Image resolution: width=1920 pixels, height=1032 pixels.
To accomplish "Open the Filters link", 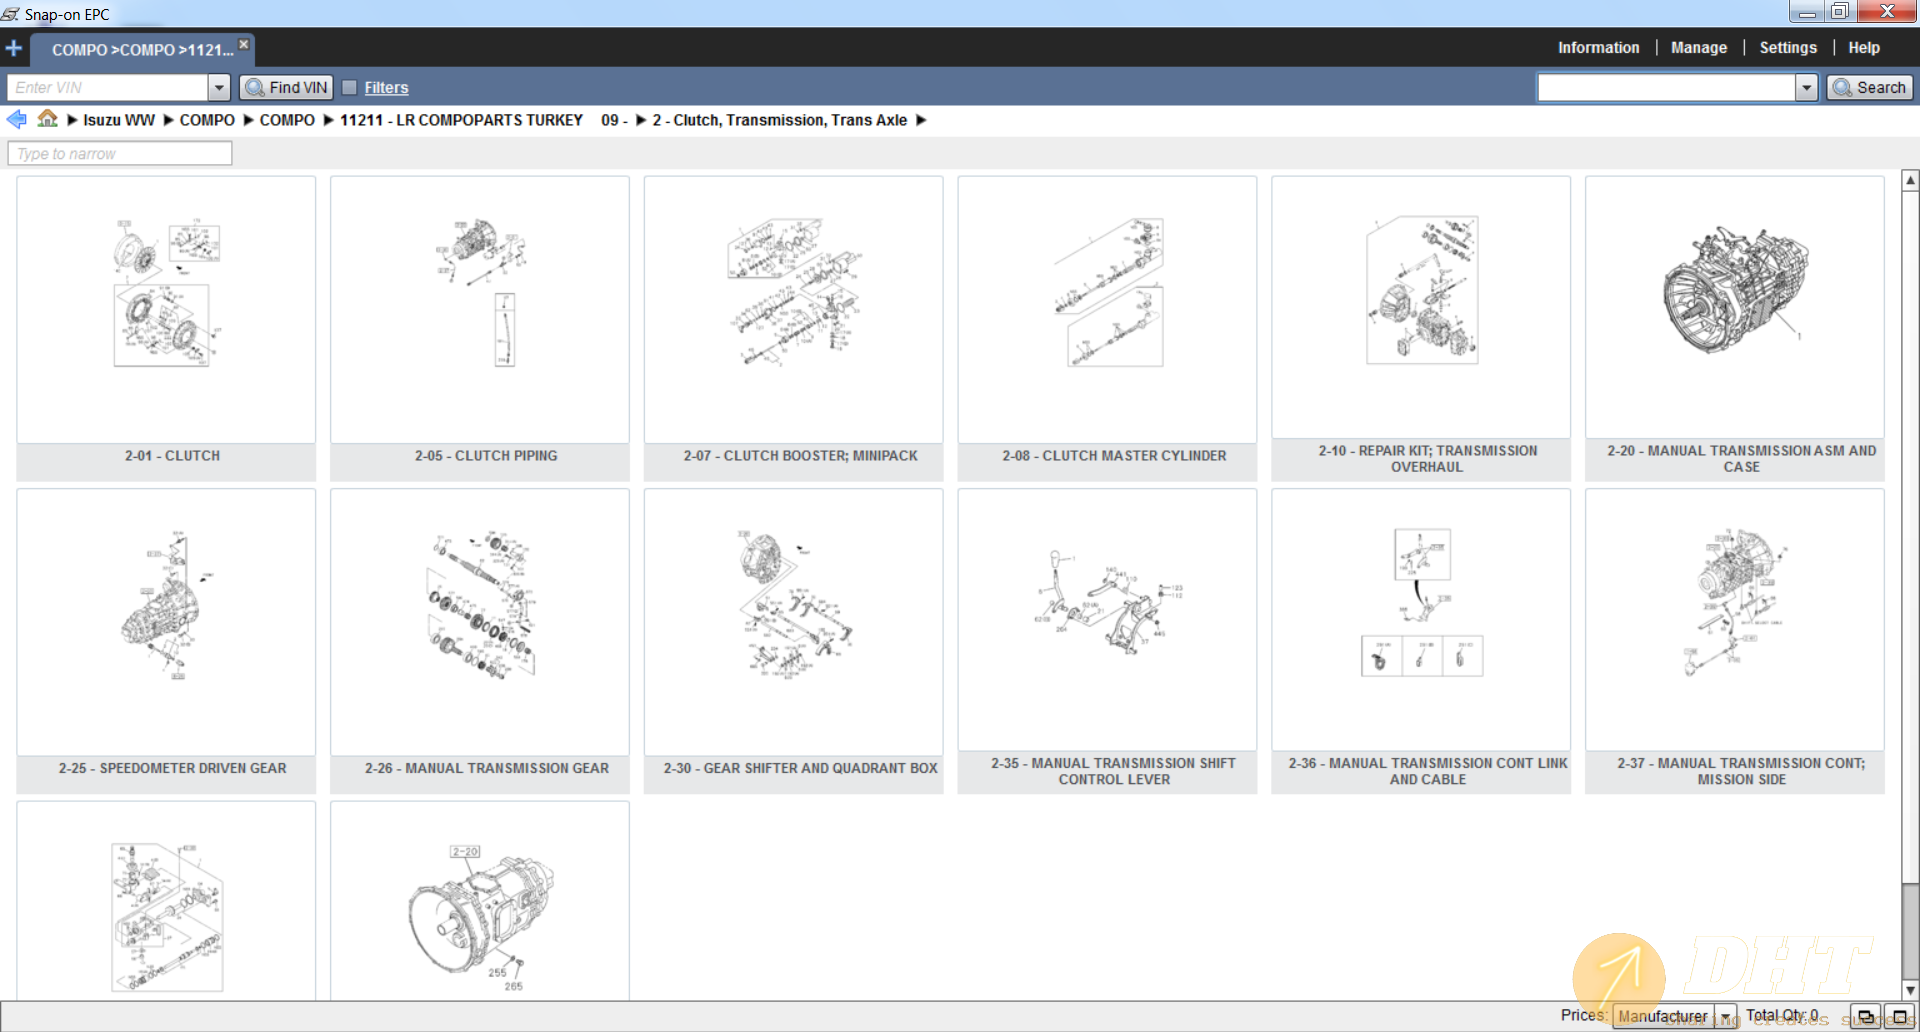I will pos(386,88).
